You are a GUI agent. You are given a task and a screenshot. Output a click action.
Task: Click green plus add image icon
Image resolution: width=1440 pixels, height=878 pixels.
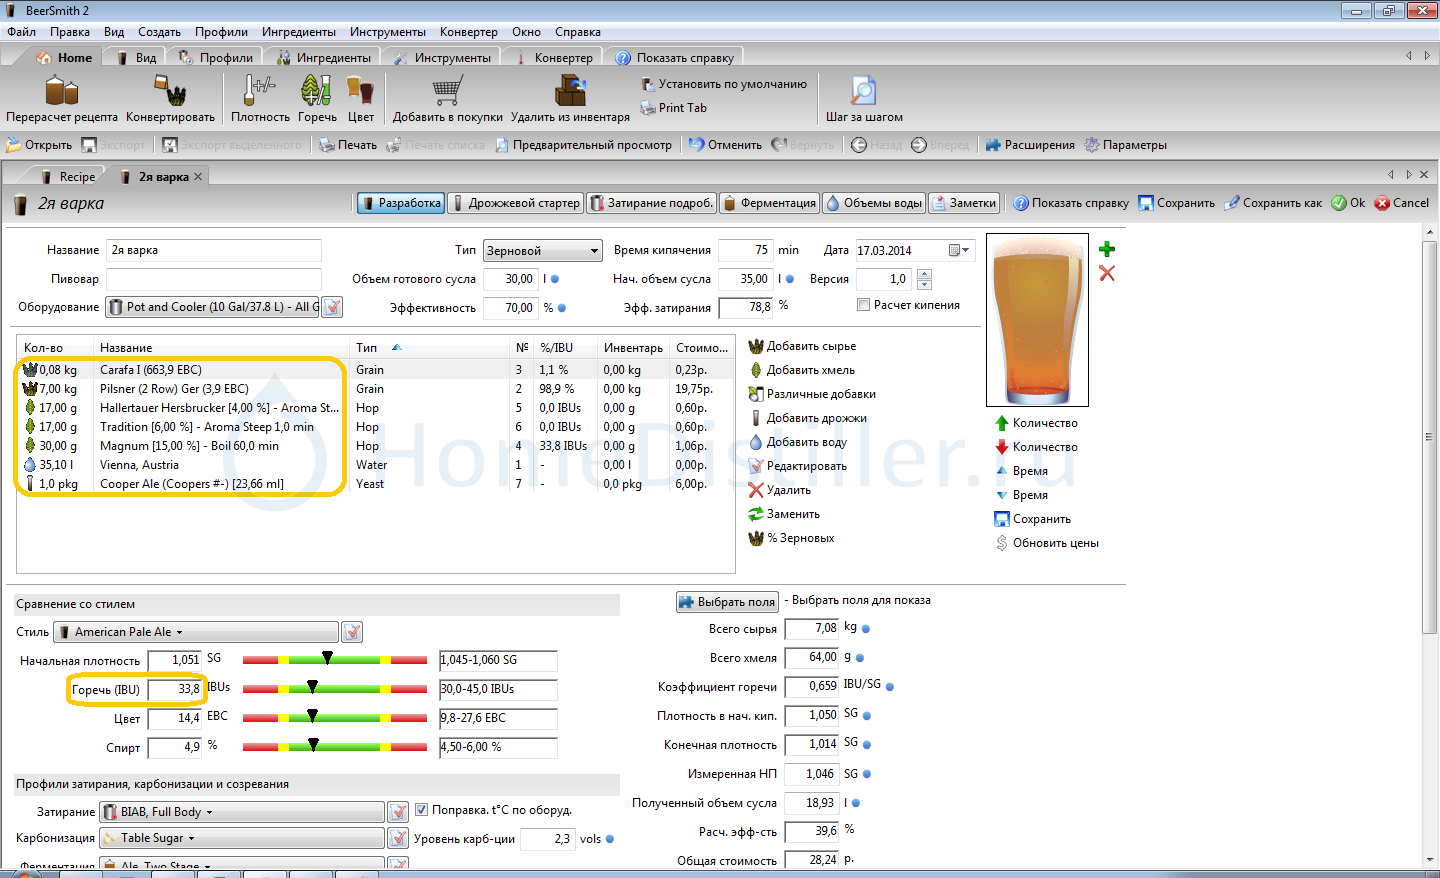1107,249
